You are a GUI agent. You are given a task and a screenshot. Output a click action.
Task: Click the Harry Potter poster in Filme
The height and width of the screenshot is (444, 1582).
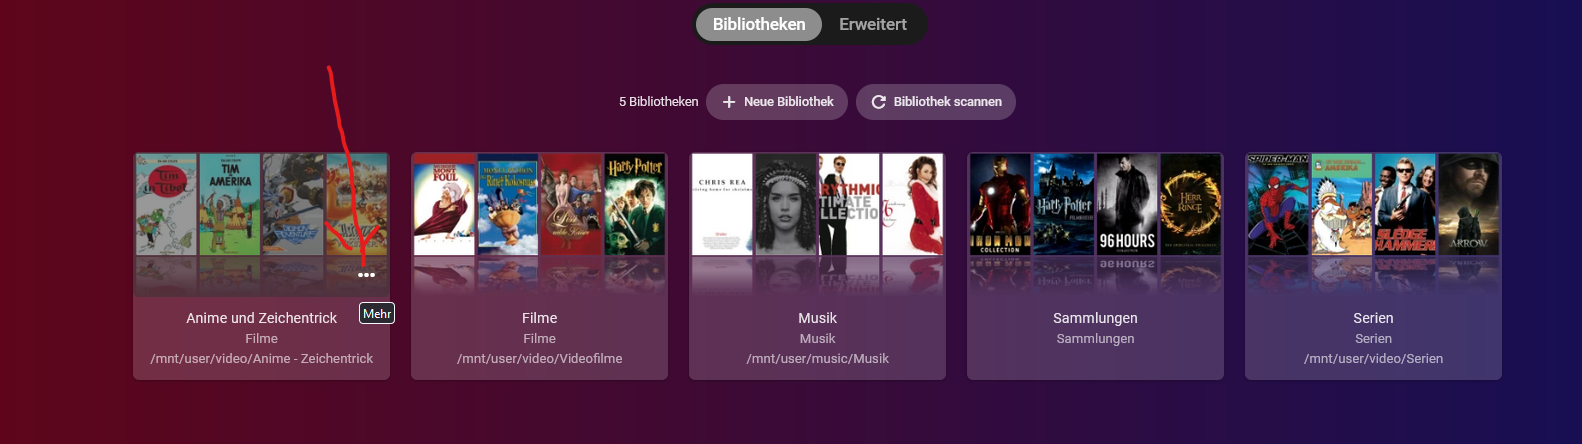(635, 205)
